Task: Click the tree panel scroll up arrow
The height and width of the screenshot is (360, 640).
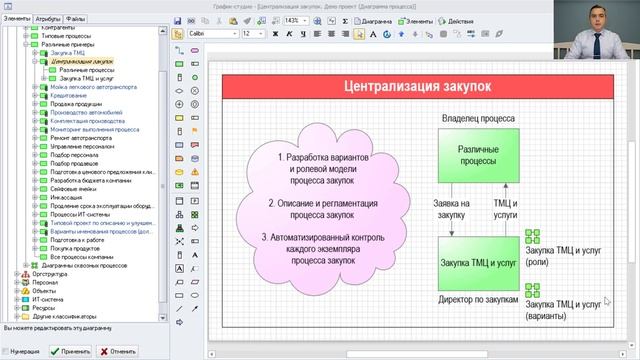Action: [x=162, y=31]
